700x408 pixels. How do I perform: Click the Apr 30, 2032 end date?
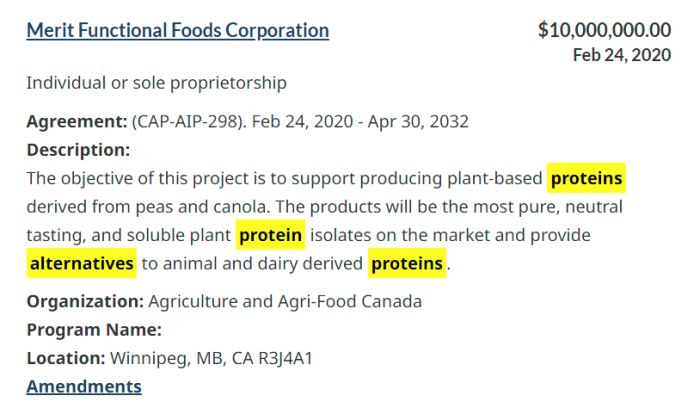(x=418, y=121)
